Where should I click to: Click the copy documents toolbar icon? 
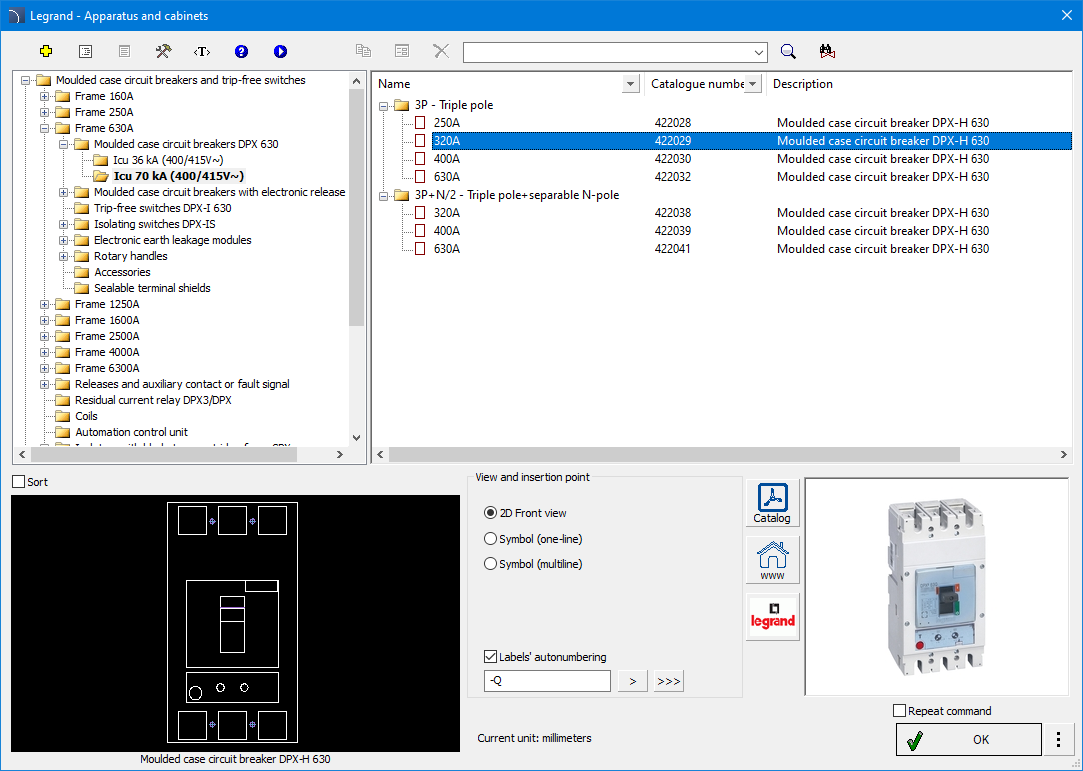(x=363, y=51)
